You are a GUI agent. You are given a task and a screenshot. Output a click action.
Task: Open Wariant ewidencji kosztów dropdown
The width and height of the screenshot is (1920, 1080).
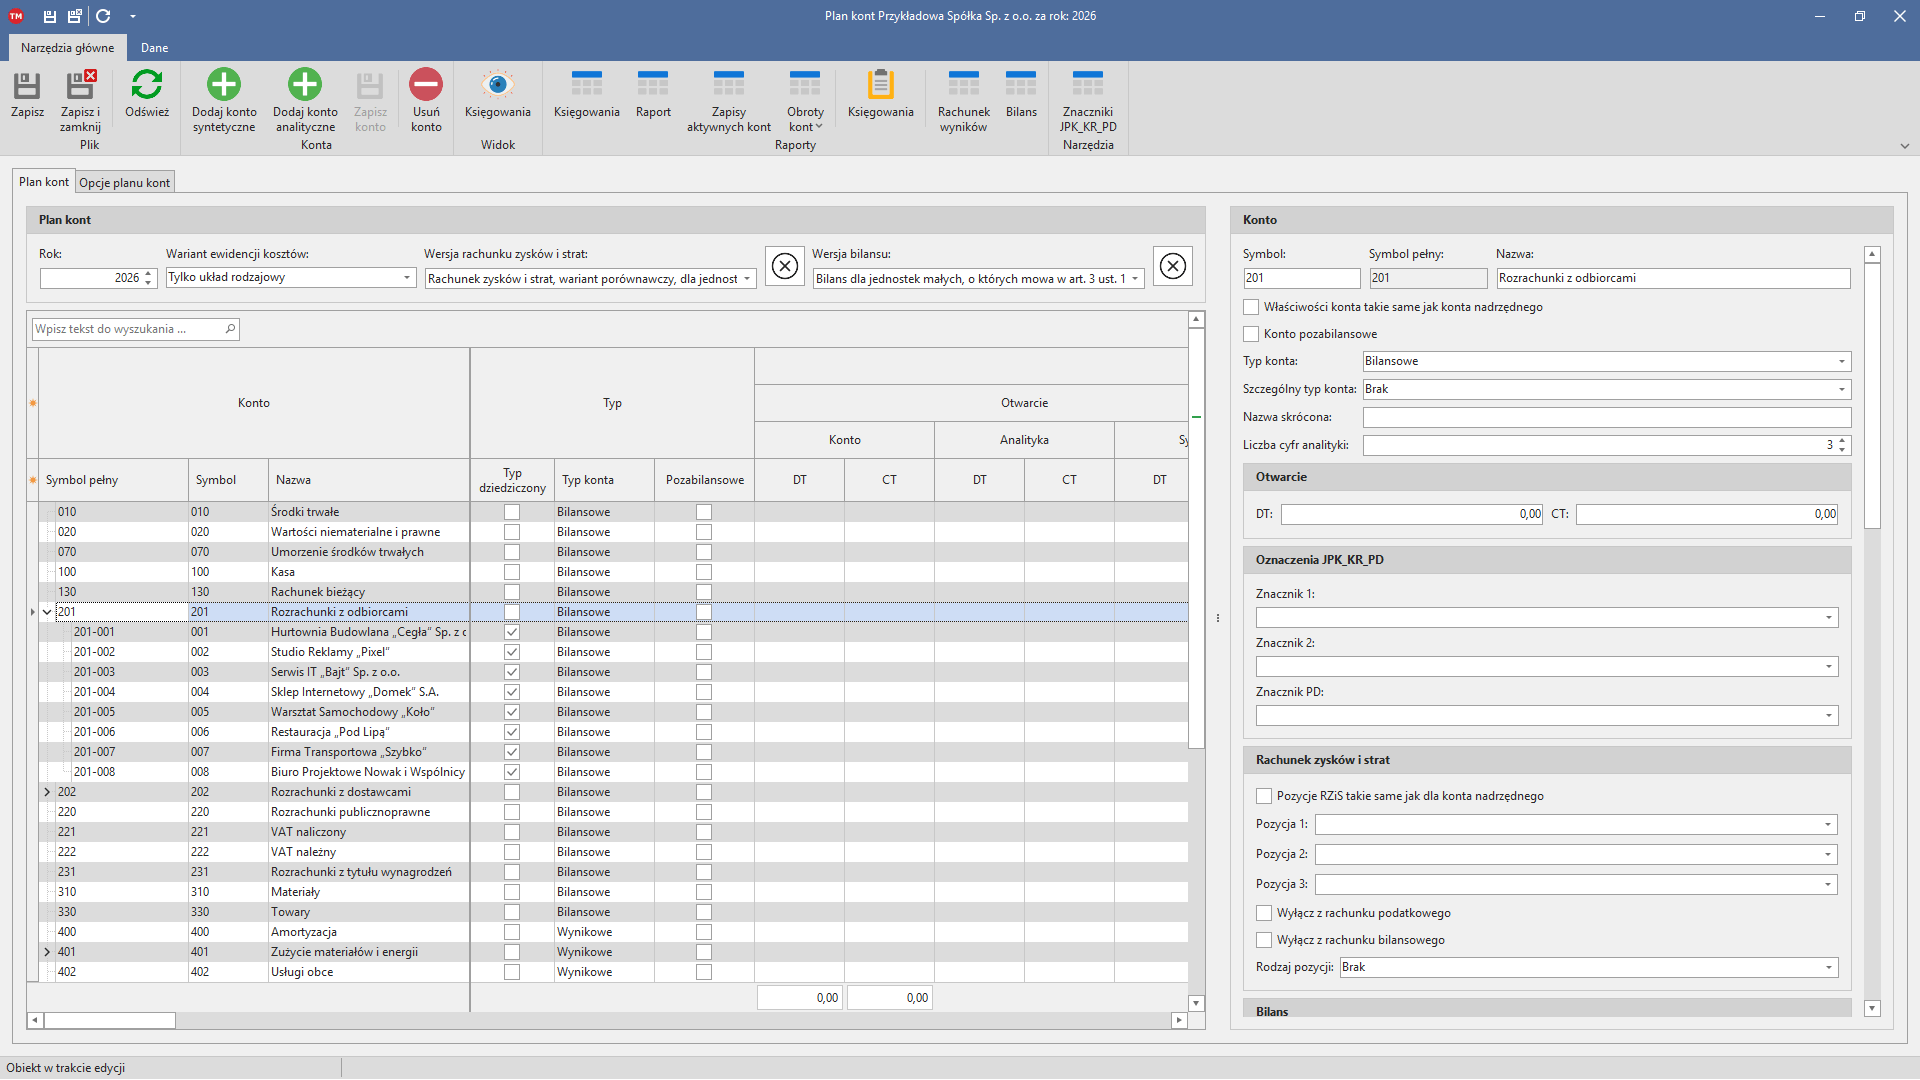coord(291,278)
